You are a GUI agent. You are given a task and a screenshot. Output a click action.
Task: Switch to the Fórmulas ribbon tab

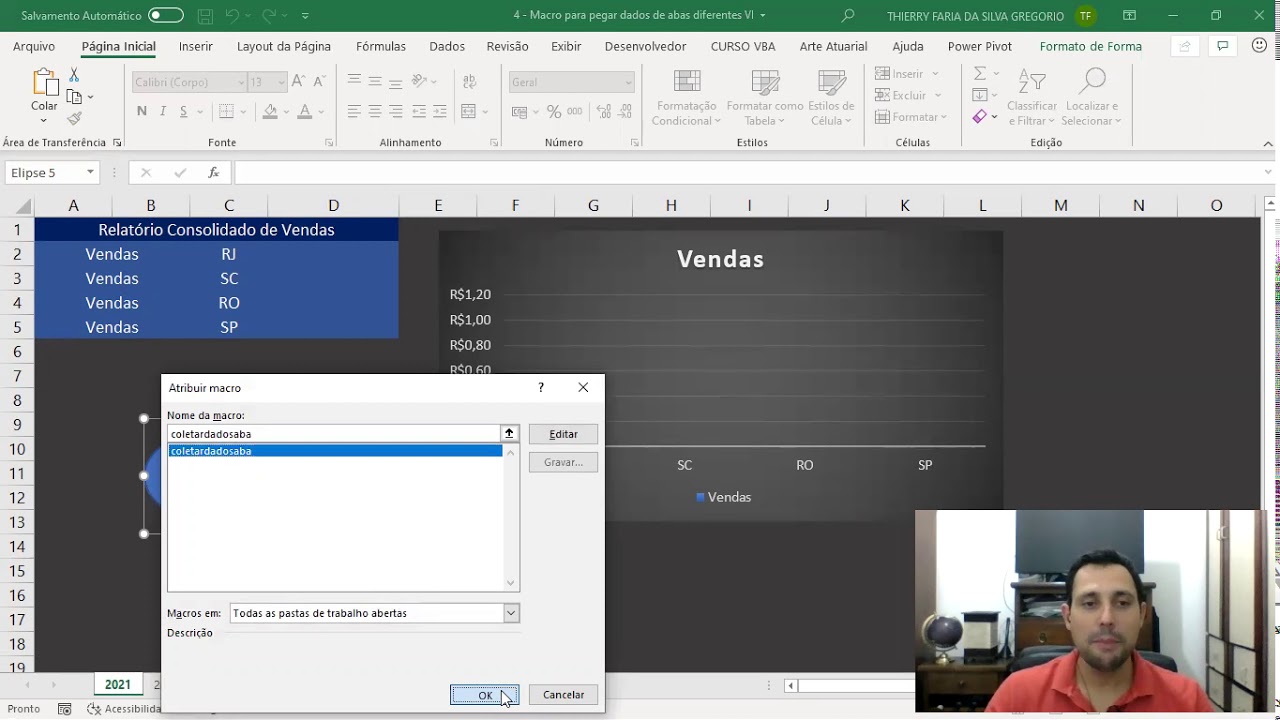point(381,47)
